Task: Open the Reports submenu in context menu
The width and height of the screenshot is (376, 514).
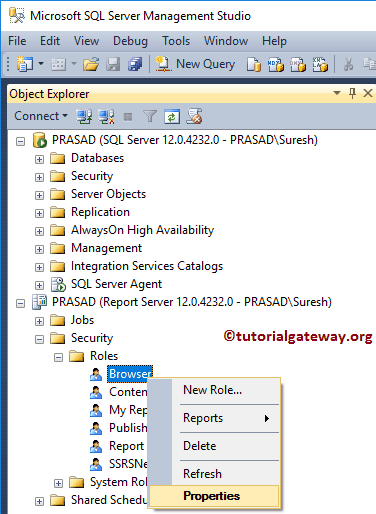Action: click(x=214, y=418)
